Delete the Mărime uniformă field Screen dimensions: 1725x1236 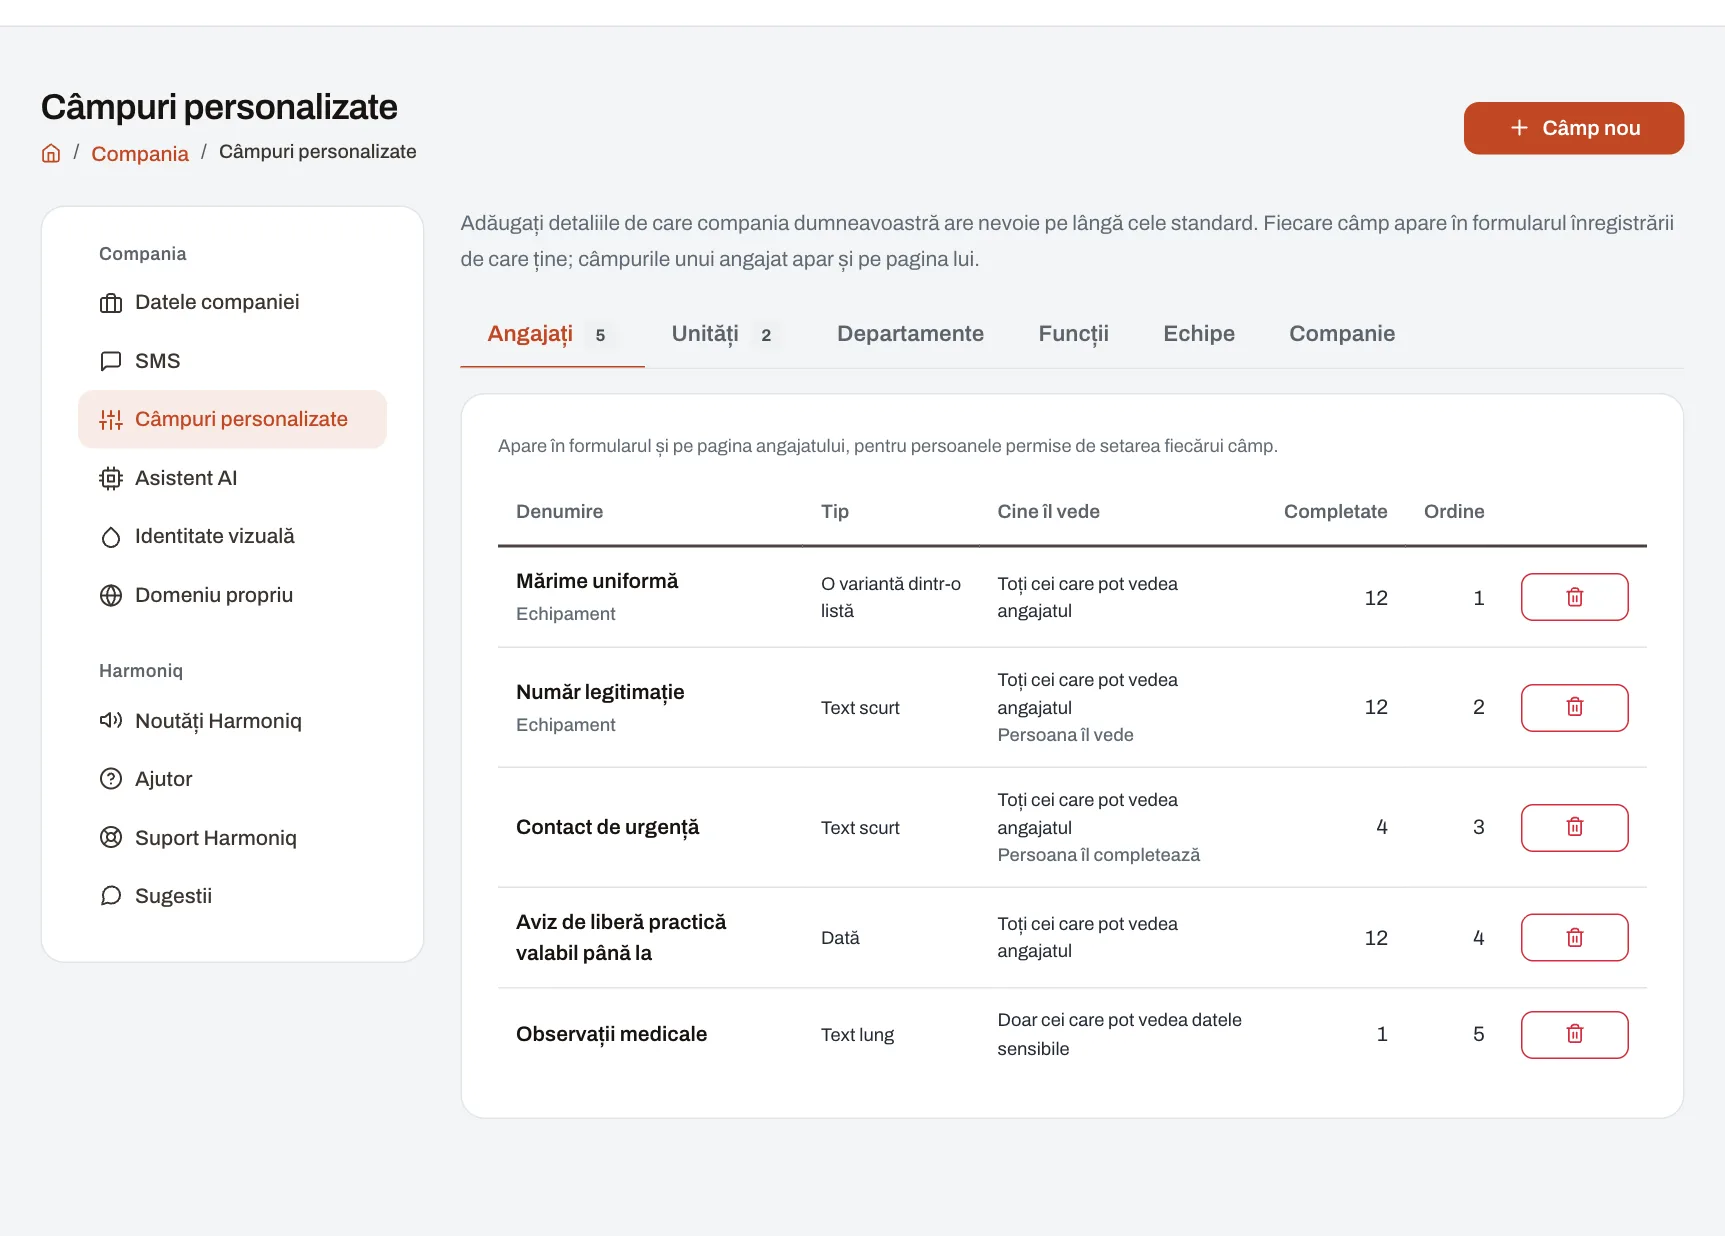[1574, 597]
